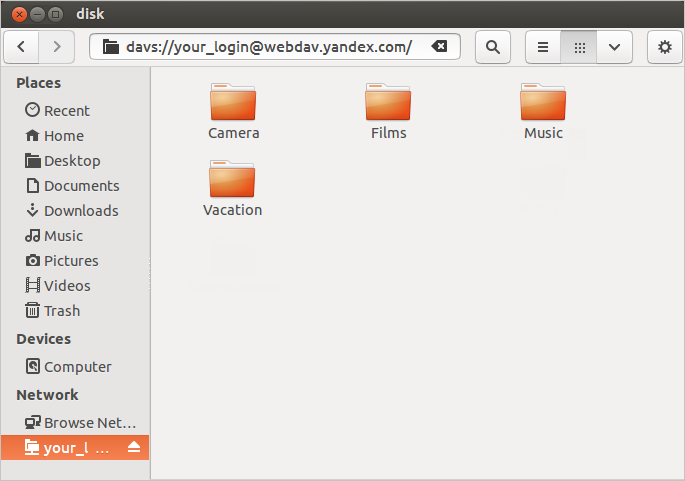The image size is (685, 481).
Task: Eject the your_login network mount
Action: [134, 447]
